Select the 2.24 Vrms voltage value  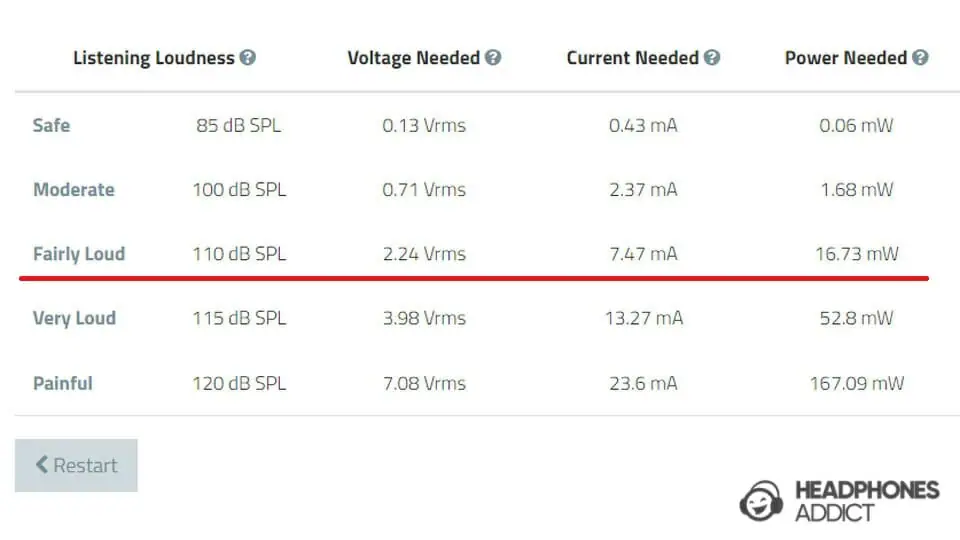pos(424,254)
